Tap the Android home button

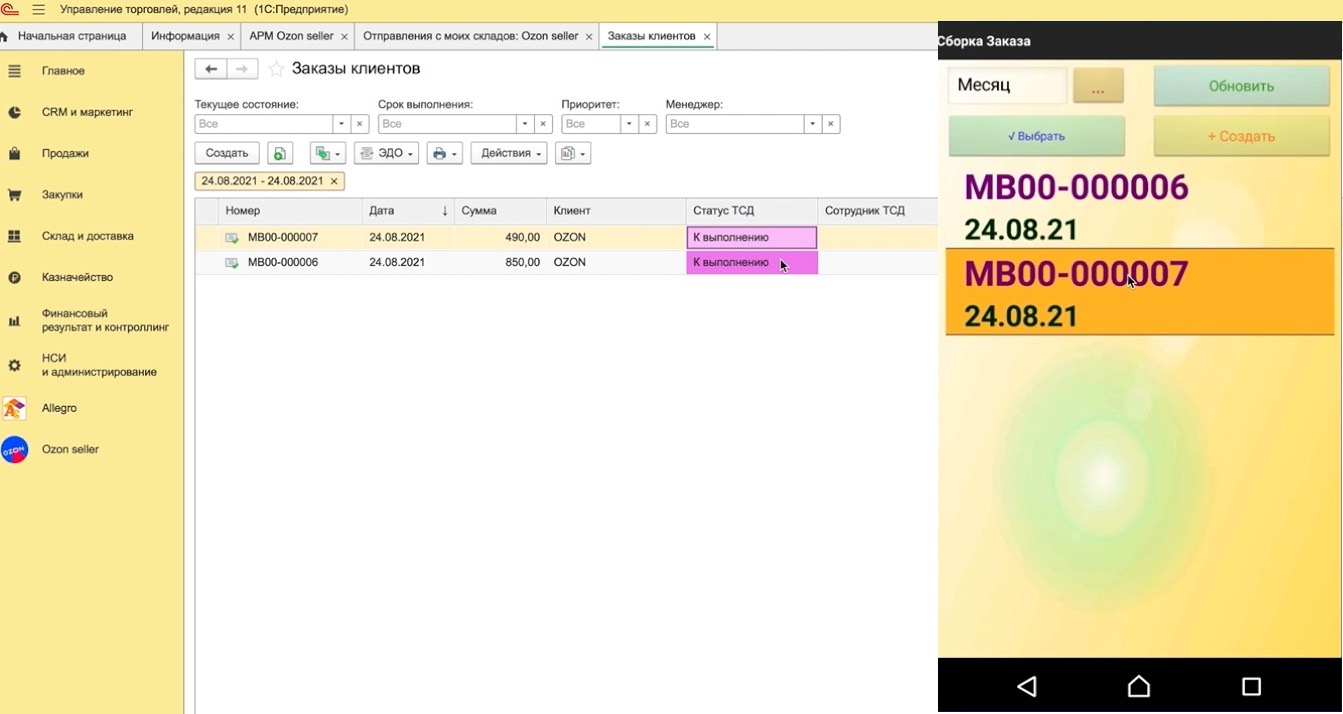click(1138, 686)
